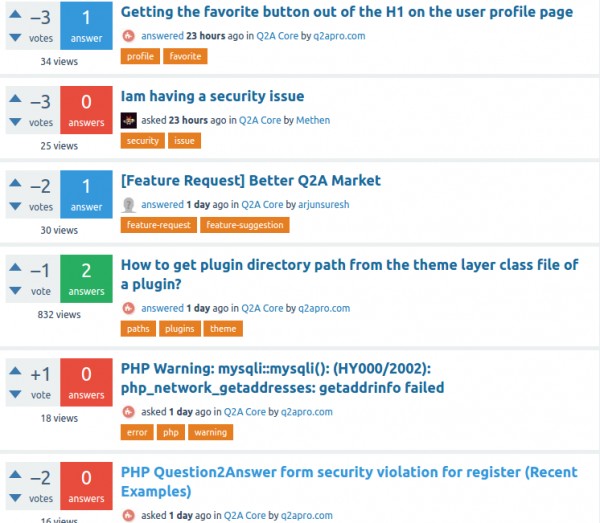Click arjunsuresh's avatar image
This screenshot has height=523, width=600.
coord(128,204)
